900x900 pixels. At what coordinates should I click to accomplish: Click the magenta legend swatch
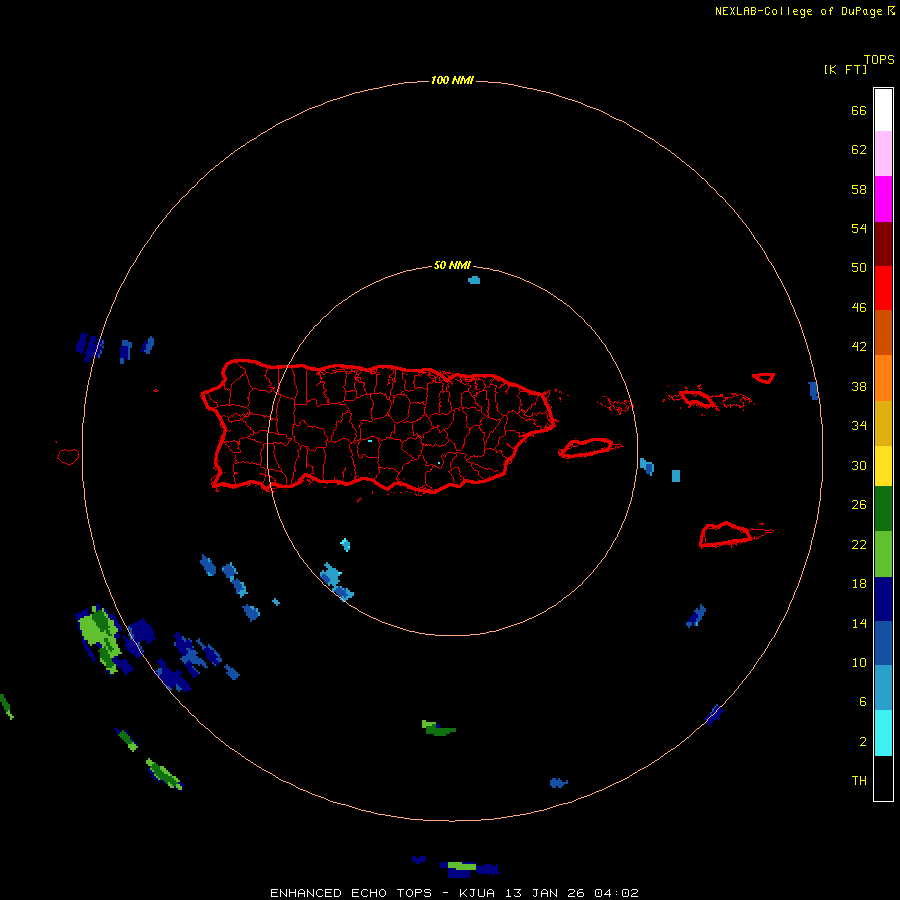(x=883, y=199)
